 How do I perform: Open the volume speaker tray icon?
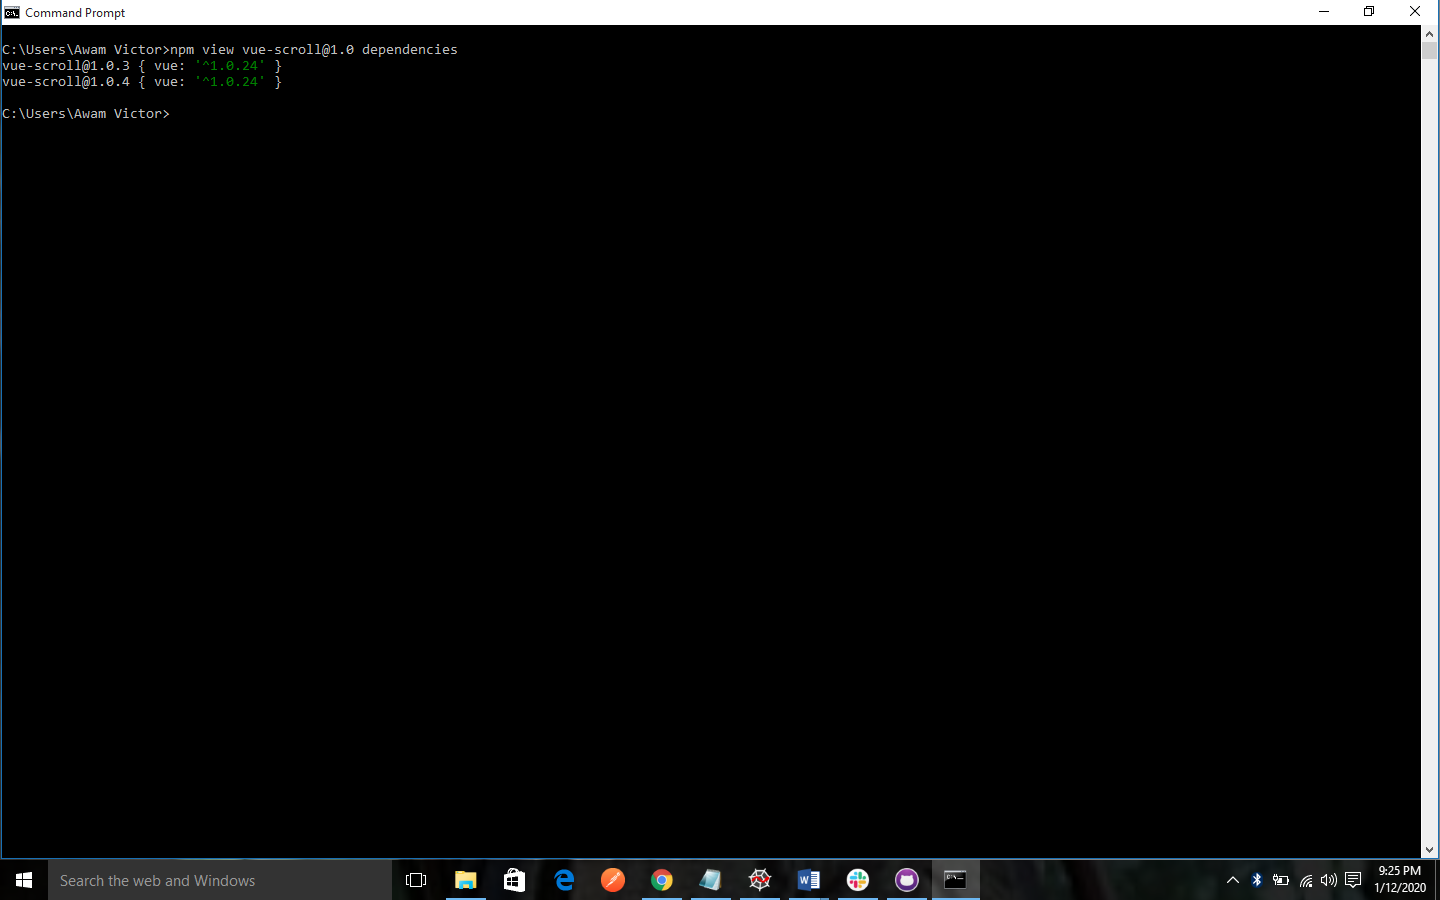tap(1329, 880)
